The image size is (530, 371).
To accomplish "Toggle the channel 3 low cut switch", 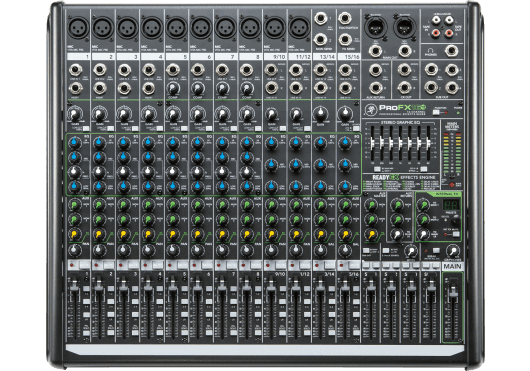I will tap(135, 128).
